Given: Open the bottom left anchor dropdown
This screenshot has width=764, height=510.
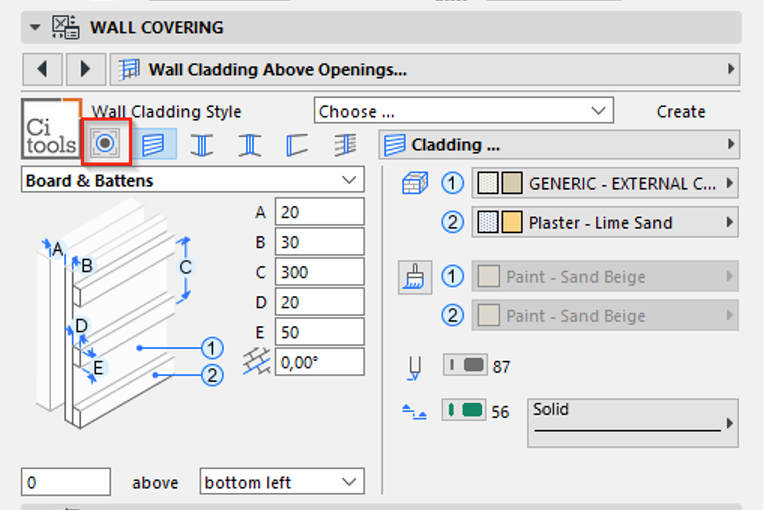Looking at the screenshot, I should [x=282, y=482].
